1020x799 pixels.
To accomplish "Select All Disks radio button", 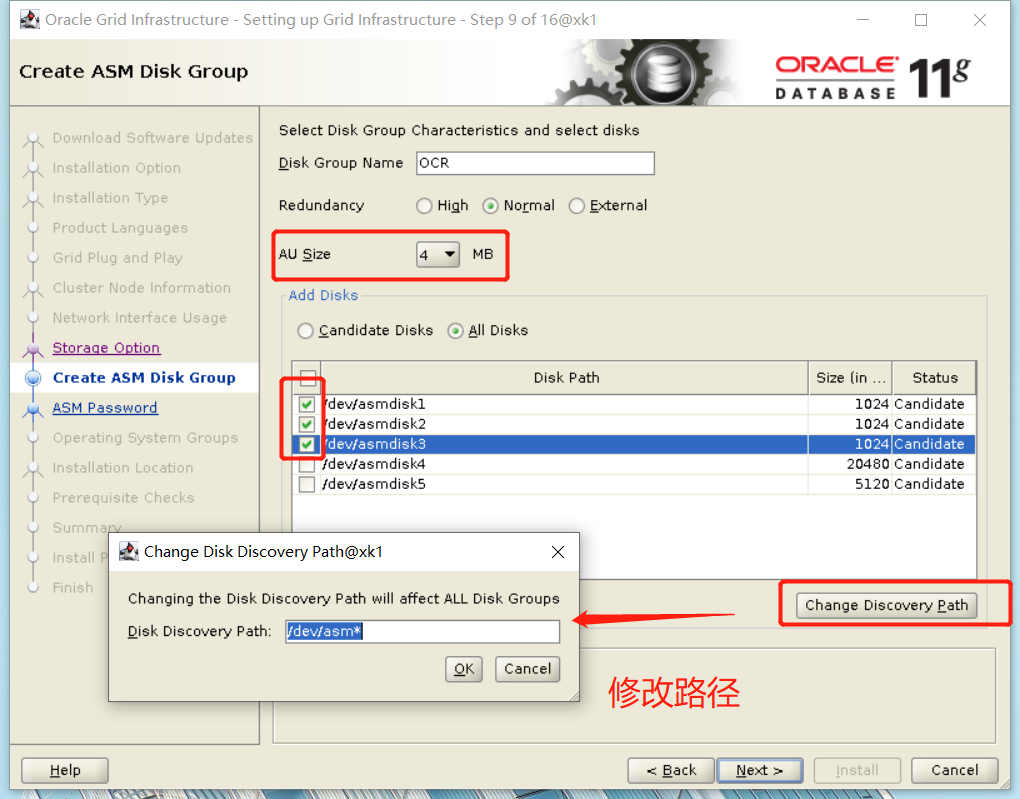I will [455, 331].
